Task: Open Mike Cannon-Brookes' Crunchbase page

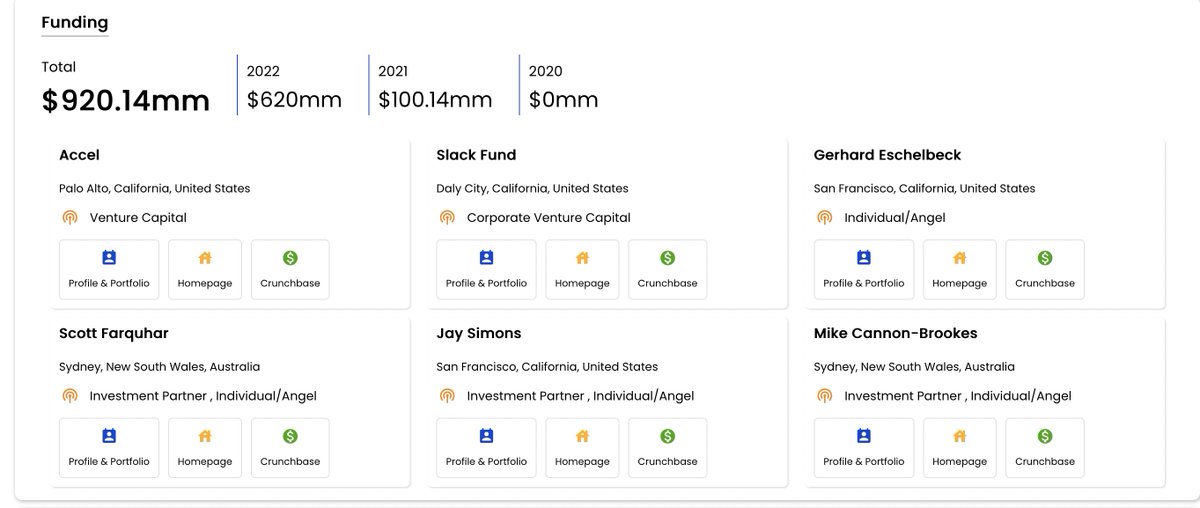Action: click(1045, 447)
